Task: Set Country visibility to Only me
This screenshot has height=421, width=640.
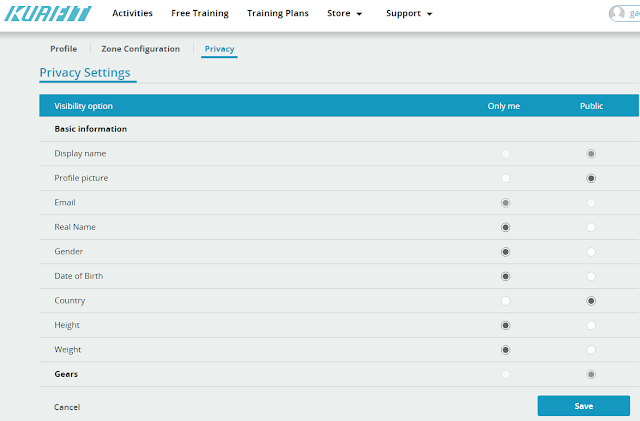Action: click(505, 301)
